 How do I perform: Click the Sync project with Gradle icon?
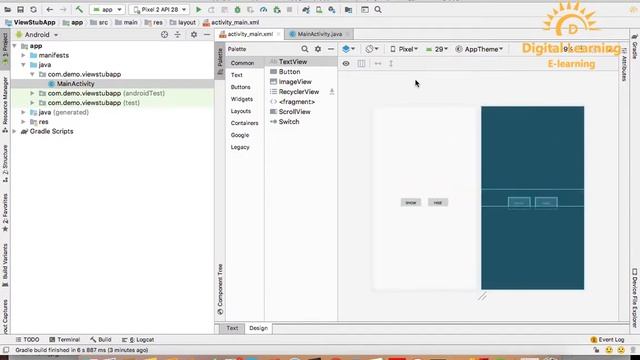coord(306,9)
